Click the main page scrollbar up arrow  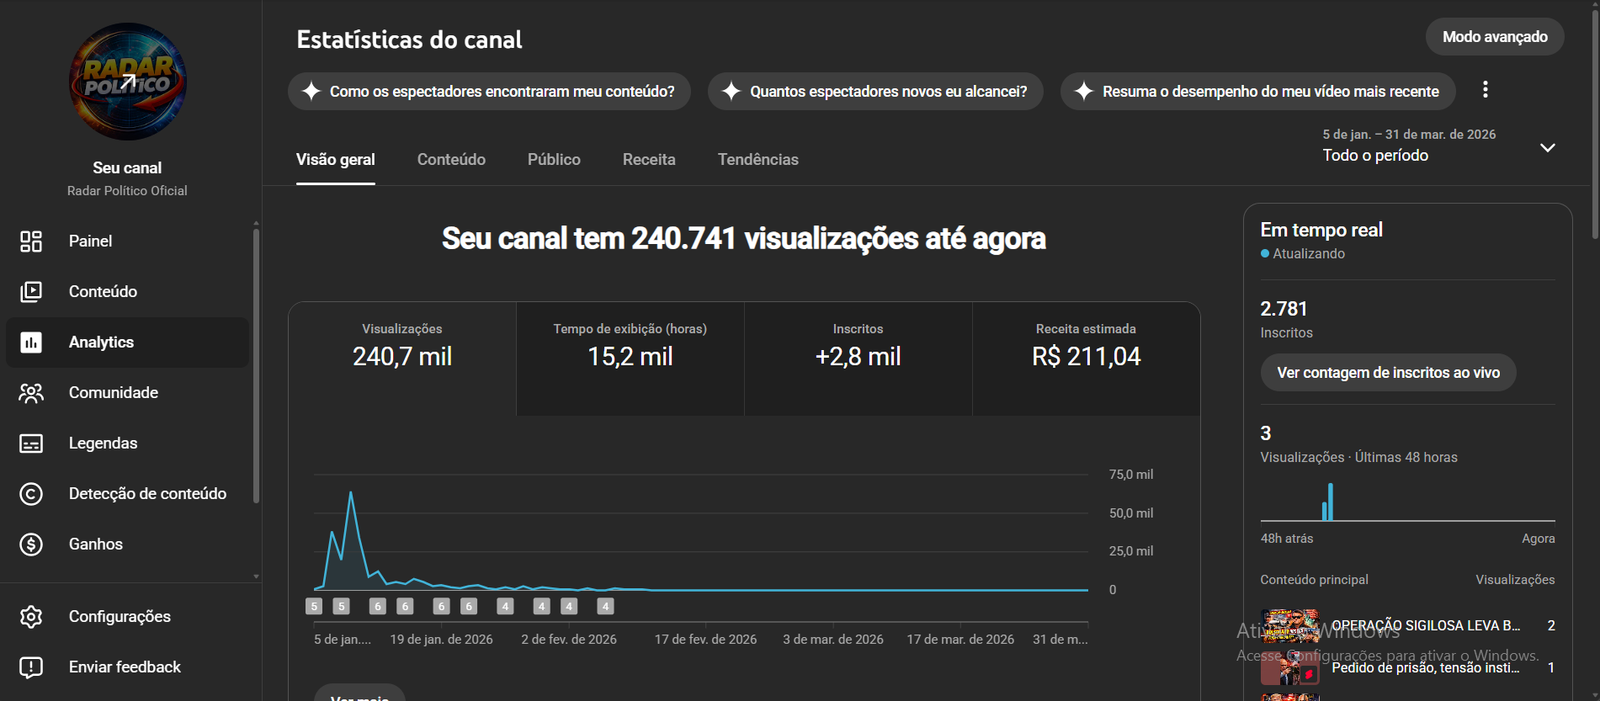pyautogui.click(x=1594, y=5)
